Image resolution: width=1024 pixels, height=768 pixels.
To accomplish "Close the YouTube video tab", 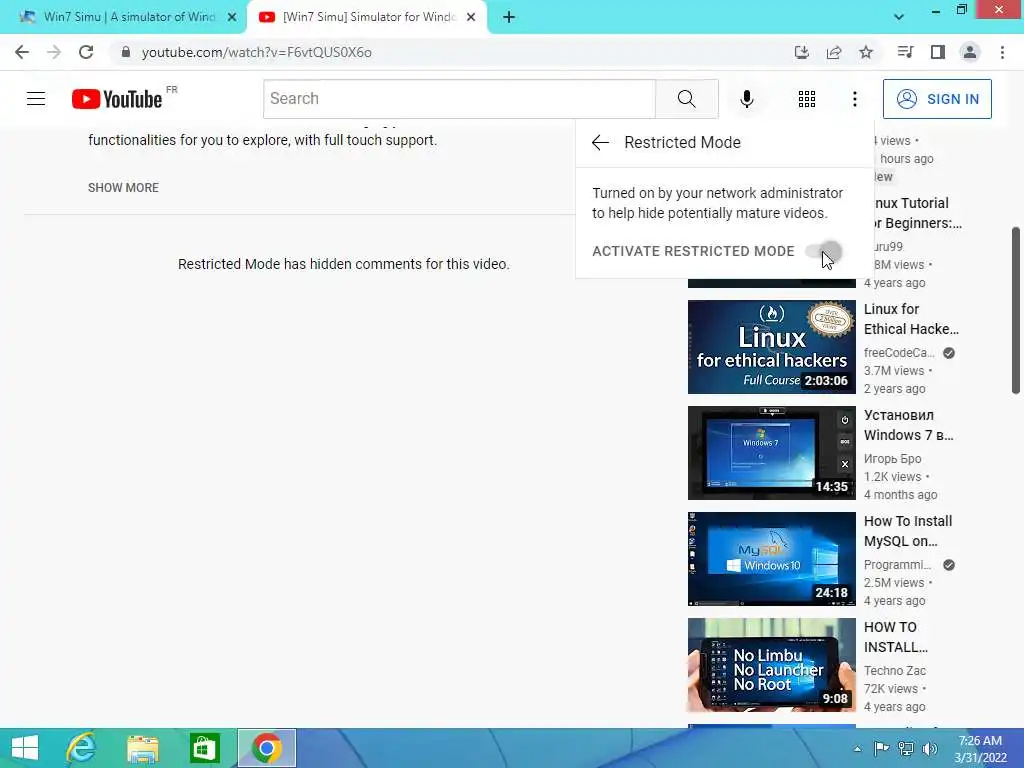I will coord(471,17).
